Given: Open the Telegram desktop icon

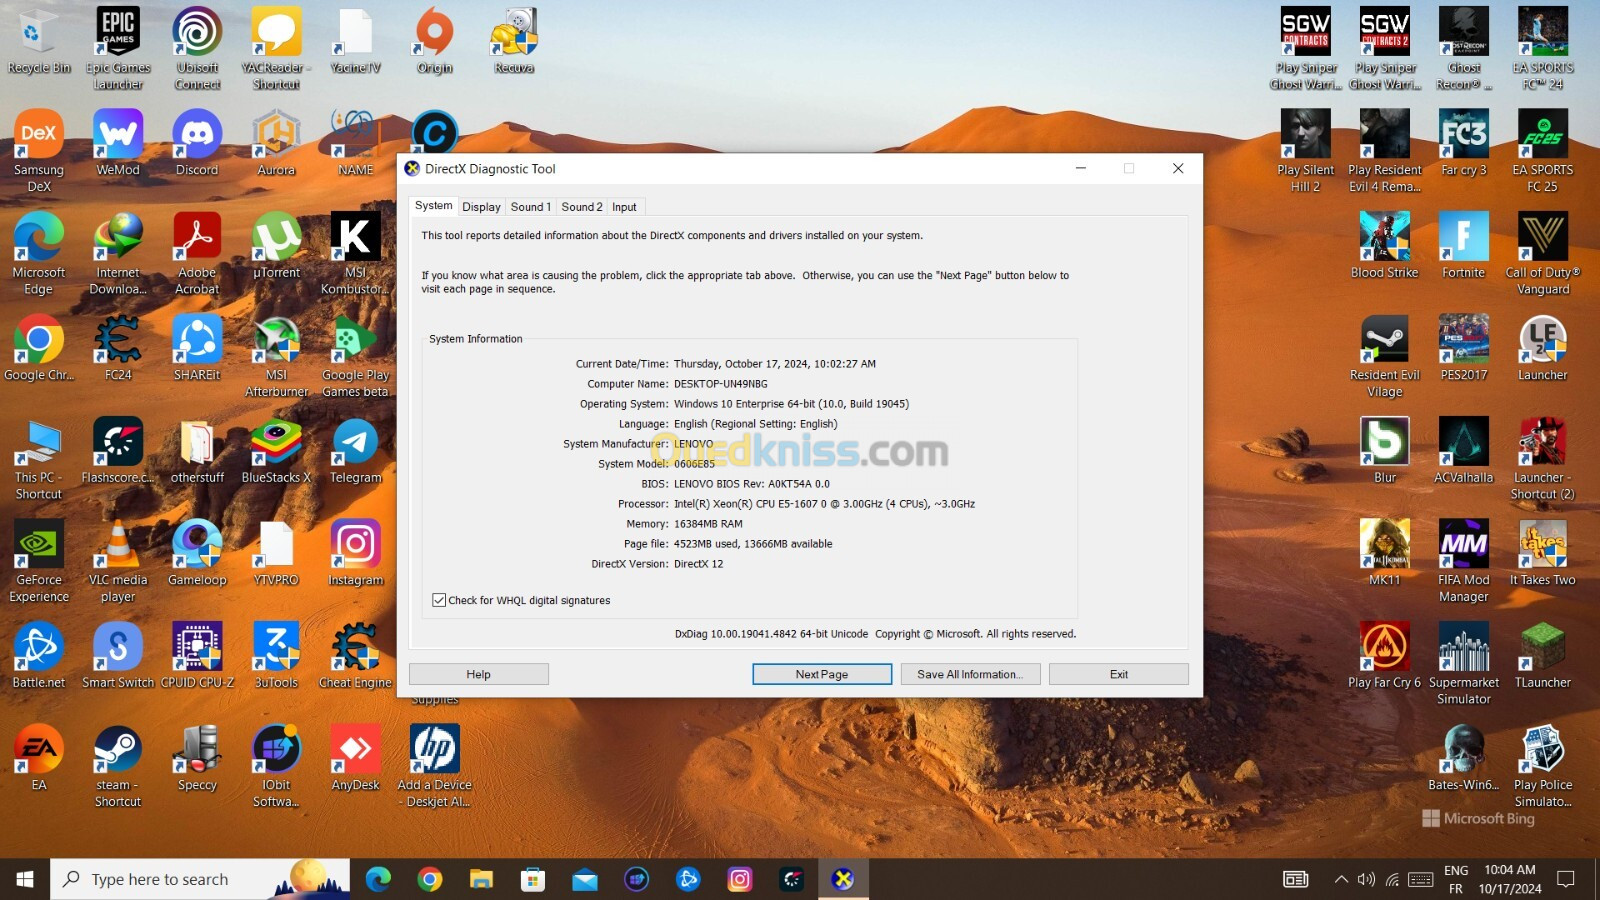Looking at the screenshot, I should [x=355, y=450].
